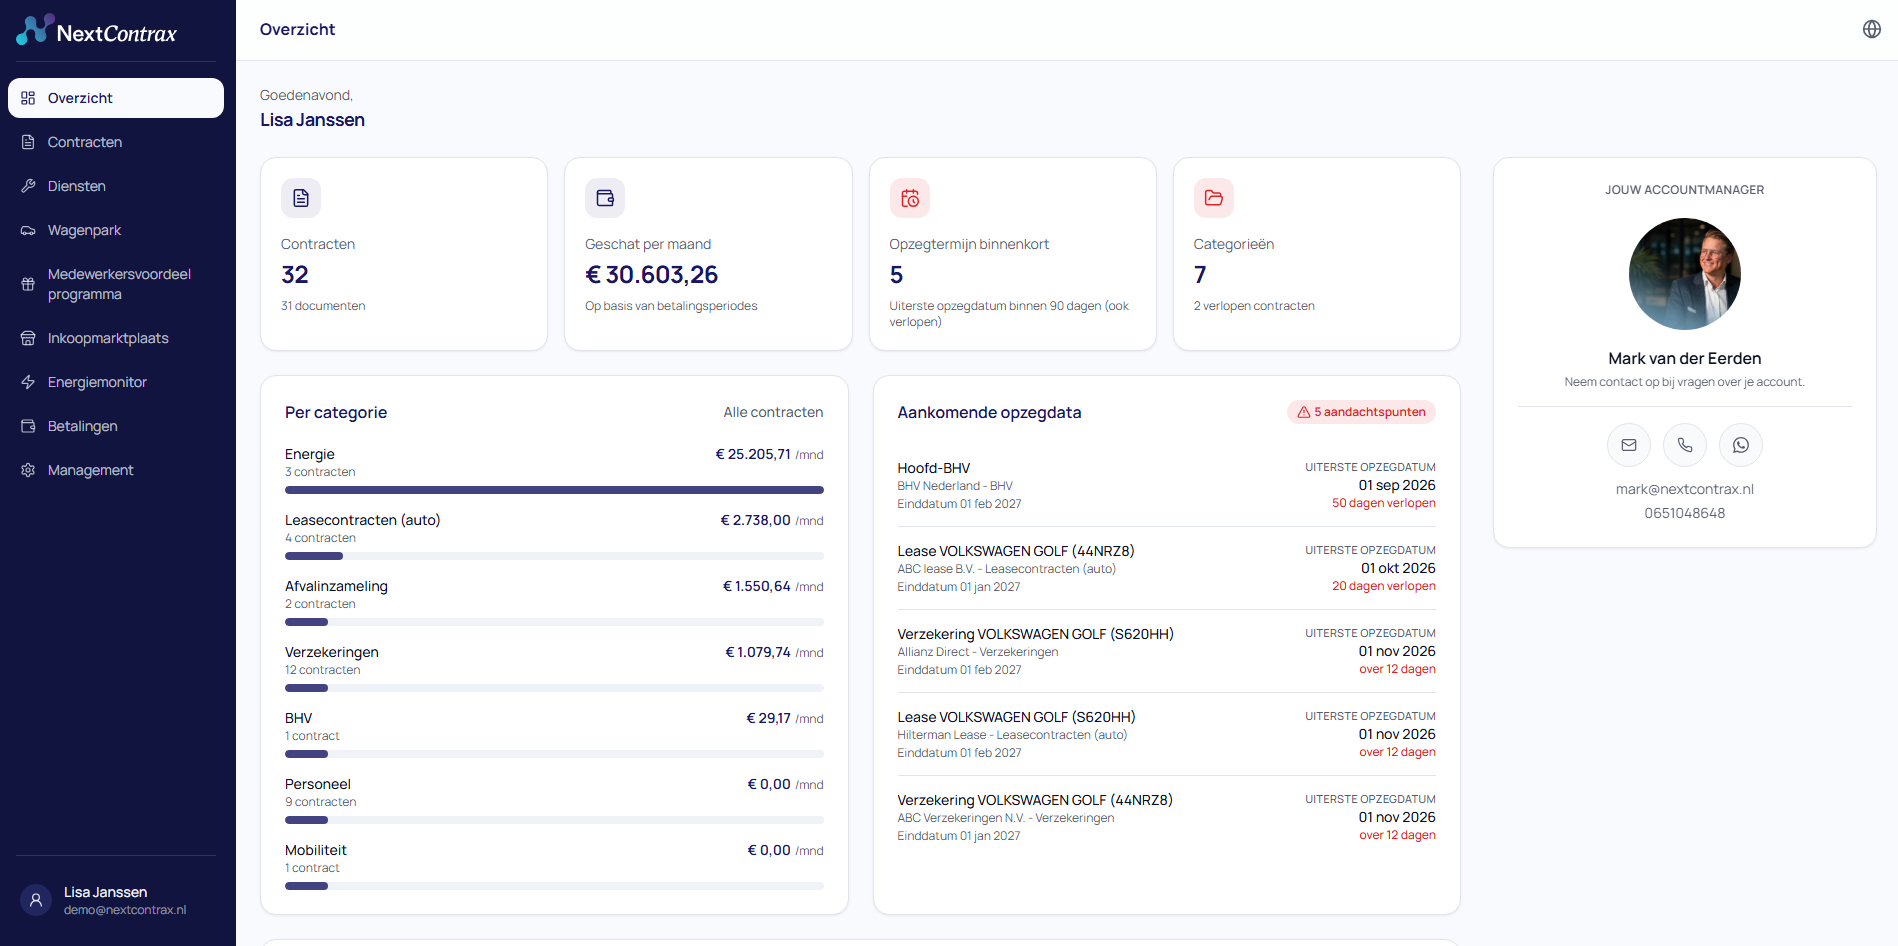Open the Hoofd-BHV contract entry
1898x946 pixels.
[1166, 485]
